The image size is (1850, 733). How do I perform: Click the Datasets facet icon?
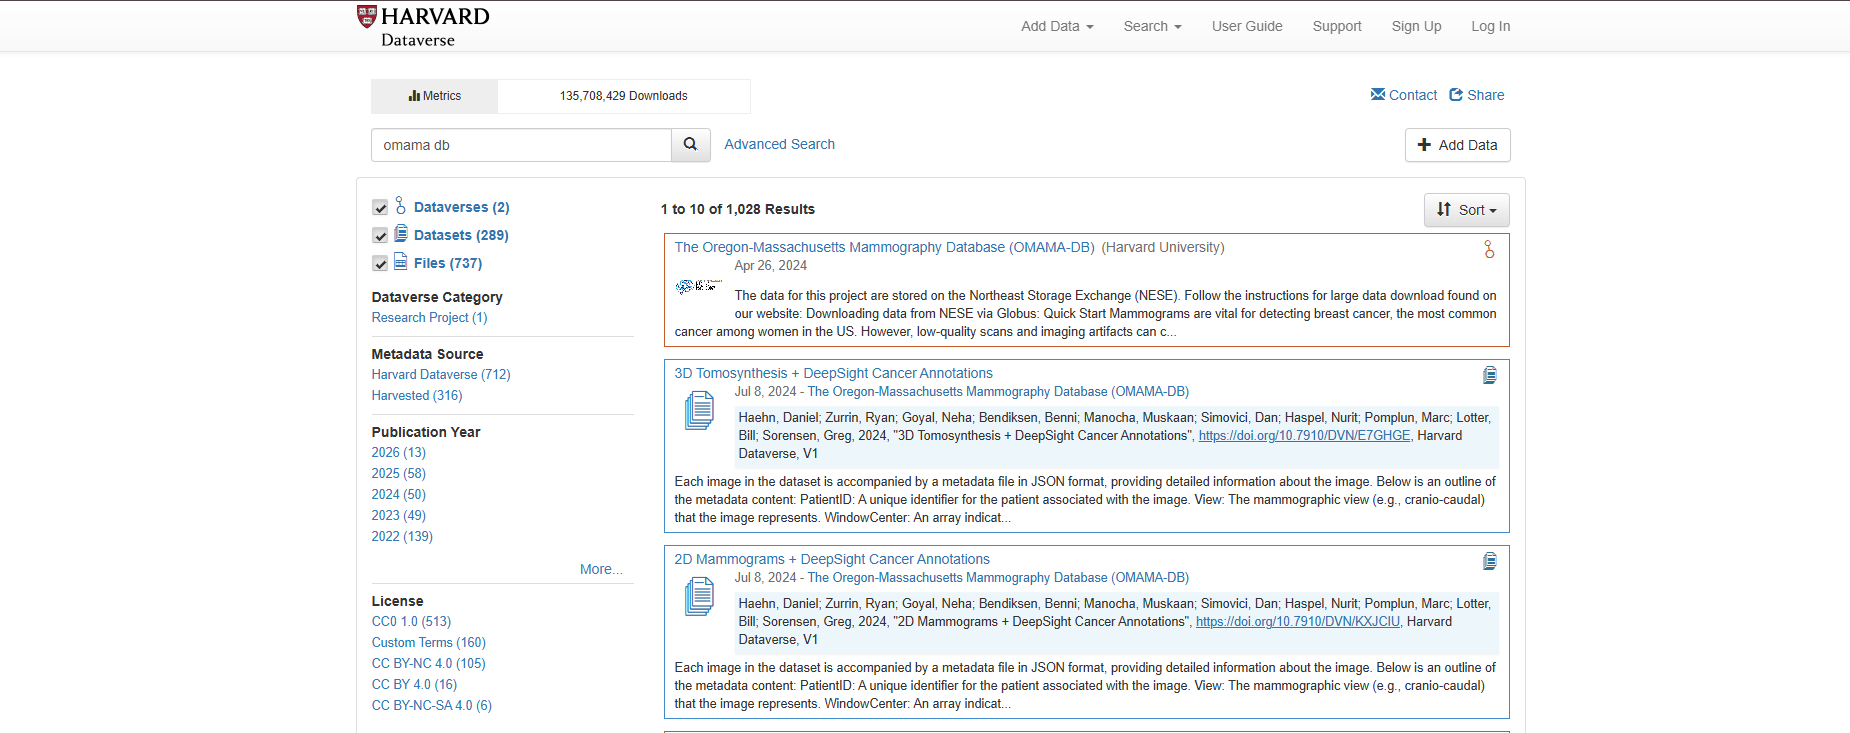400,233
